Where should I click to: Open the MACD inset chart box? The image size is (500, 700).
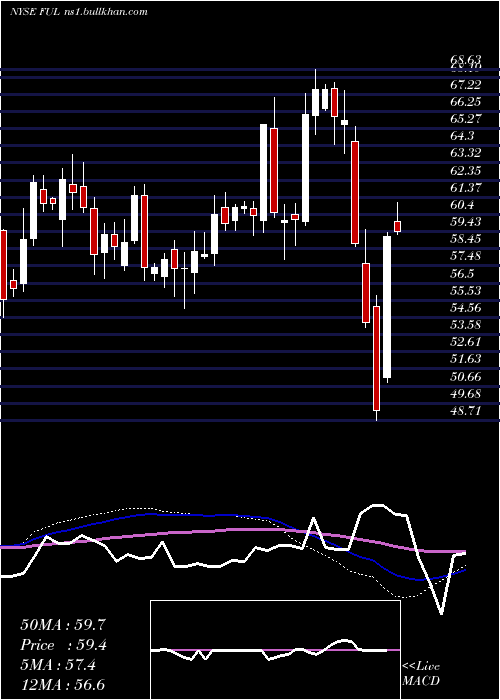tap(275, 650)
